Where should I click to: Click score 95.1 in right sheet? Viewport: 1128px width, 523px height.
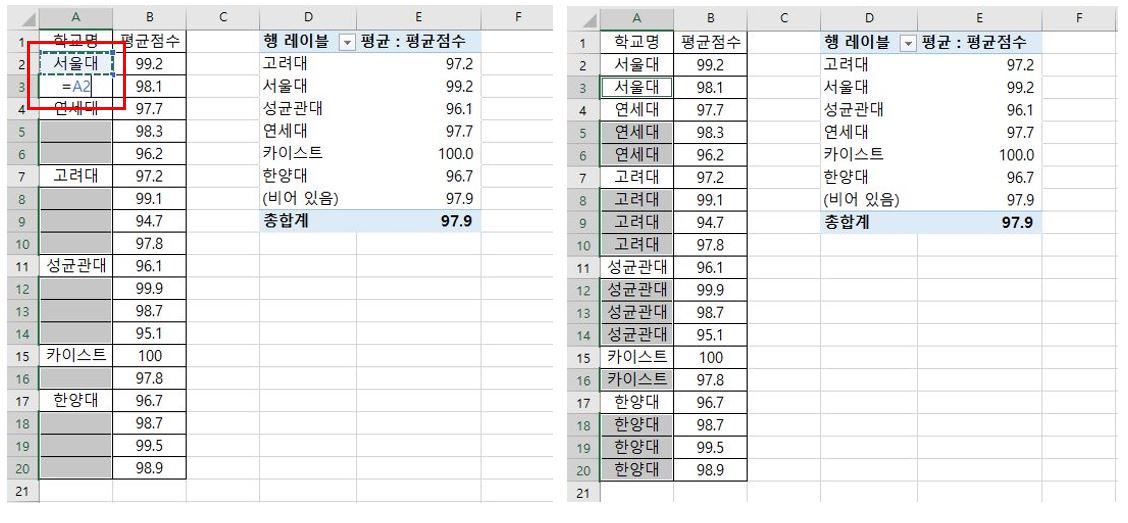point(710,335)
